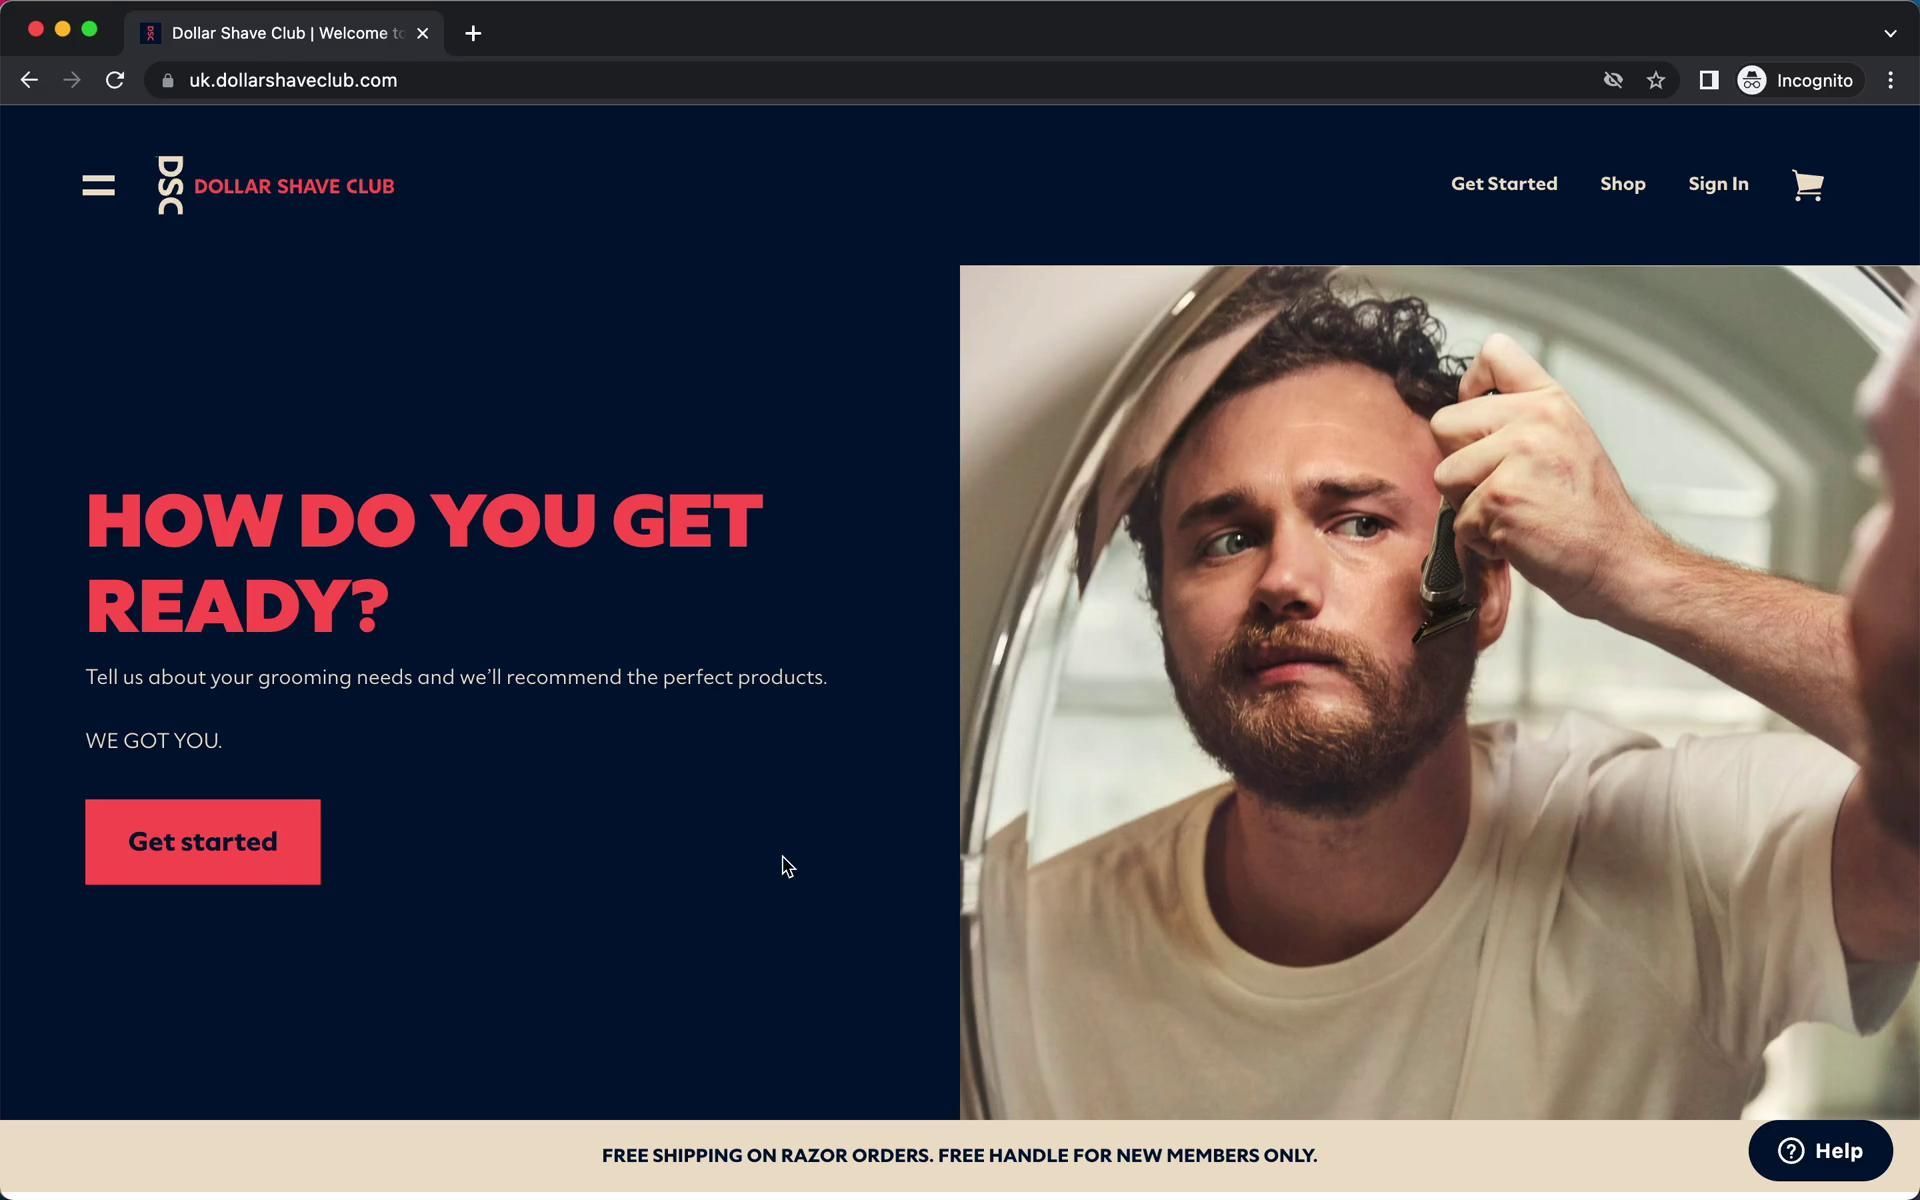Click the tracking protection eye icon
Image resolution: width=1920 pixels, height=1200 pixels.
(1613, 80)
